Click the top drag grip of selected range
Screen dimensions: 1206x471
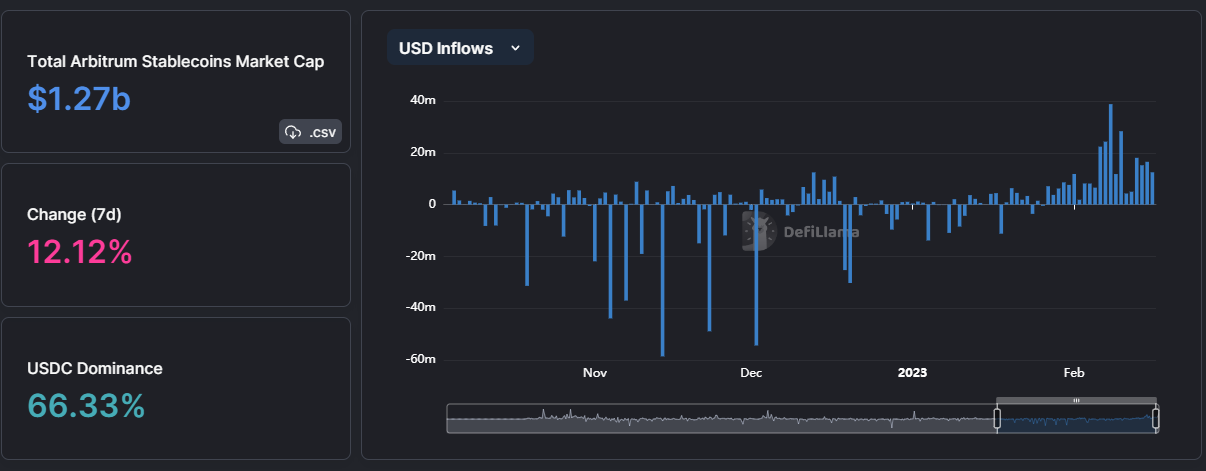click(x=1076, y=400)
